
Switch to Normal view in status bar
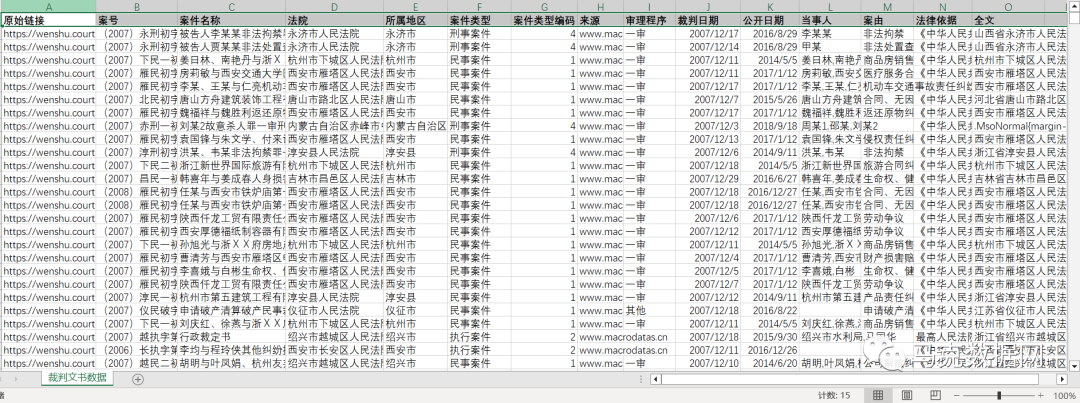[878, 395]
